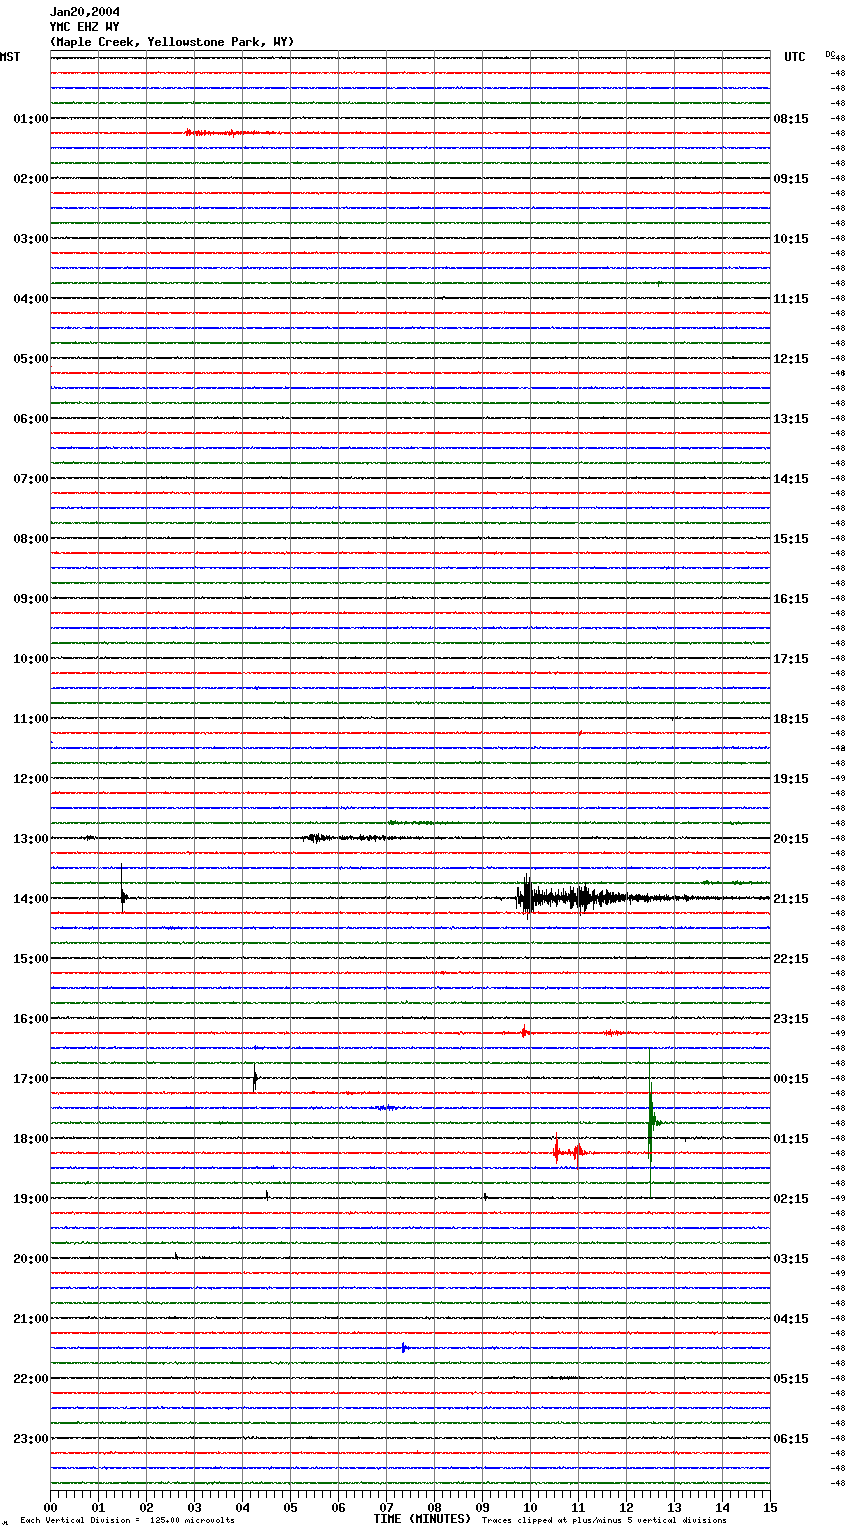Viewport: 850px width, 1534px height.
Task: Click the blue event on the 21:30 trace
Action: tap(403, 1348)
